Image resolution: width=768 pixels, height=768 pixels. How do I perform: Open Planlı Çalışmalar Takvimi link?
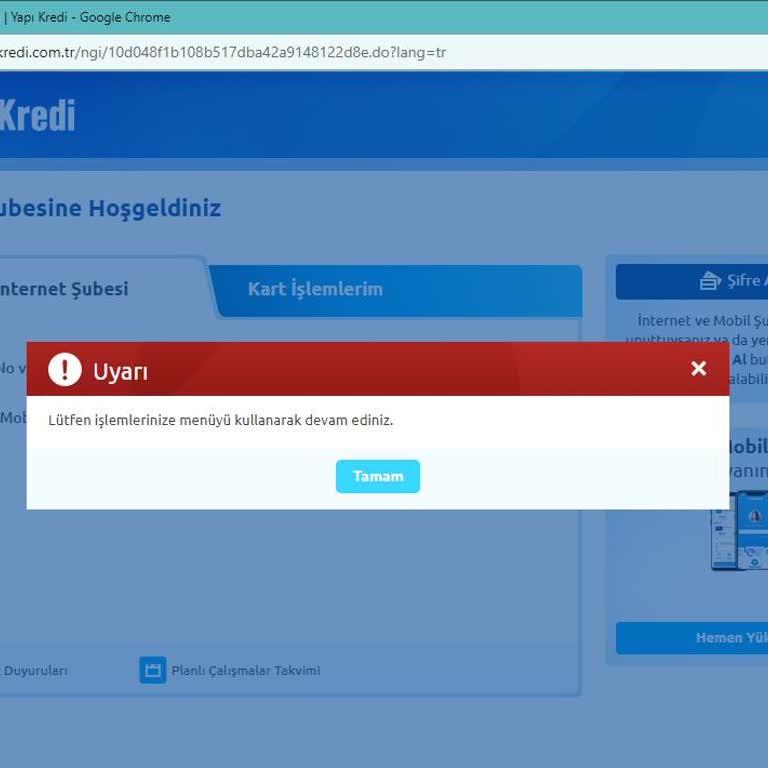point(245,670)
